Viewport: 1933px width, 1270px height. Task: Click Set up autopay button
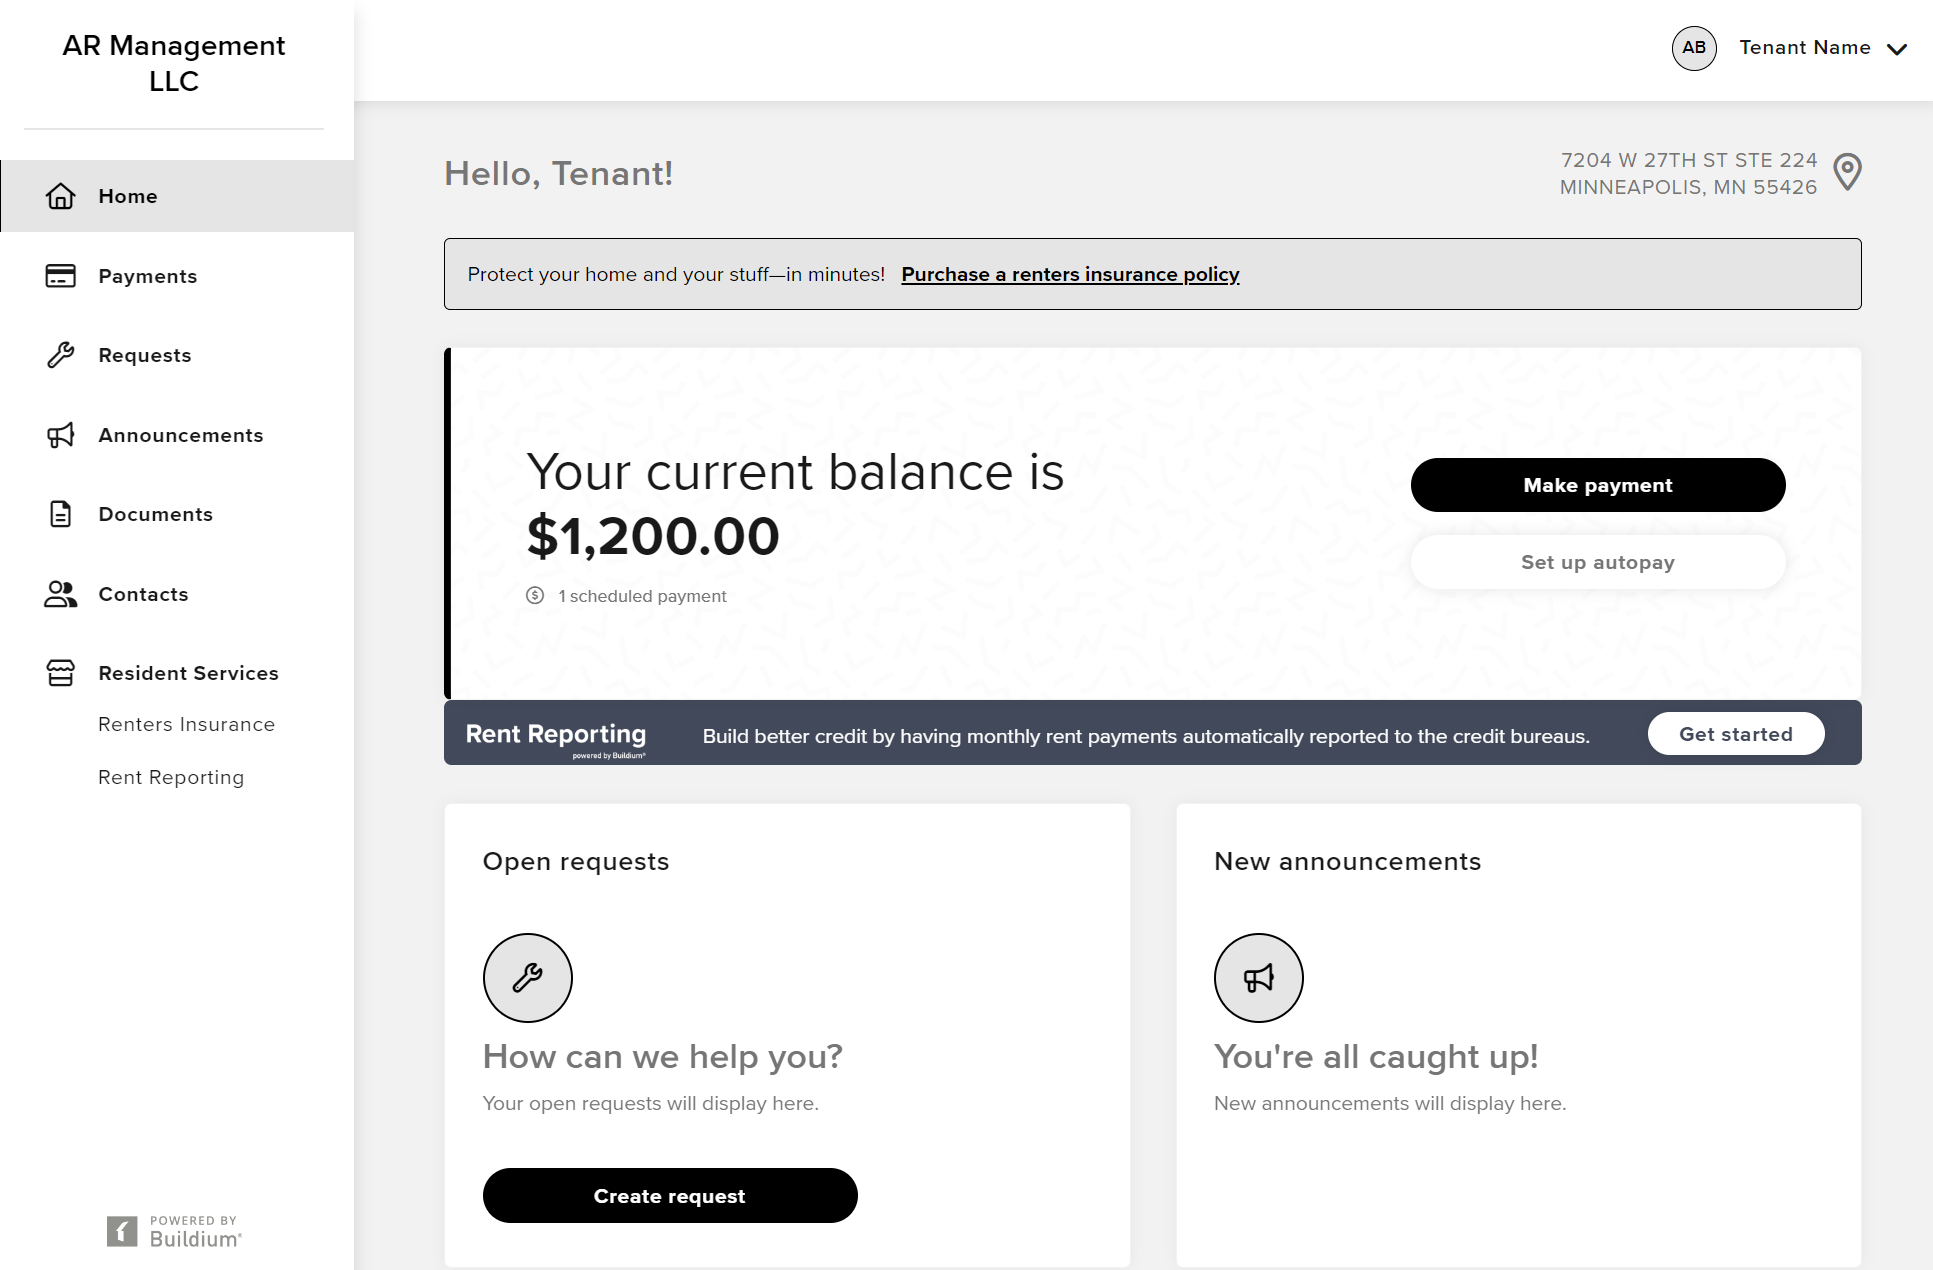tap(1598, 562)
